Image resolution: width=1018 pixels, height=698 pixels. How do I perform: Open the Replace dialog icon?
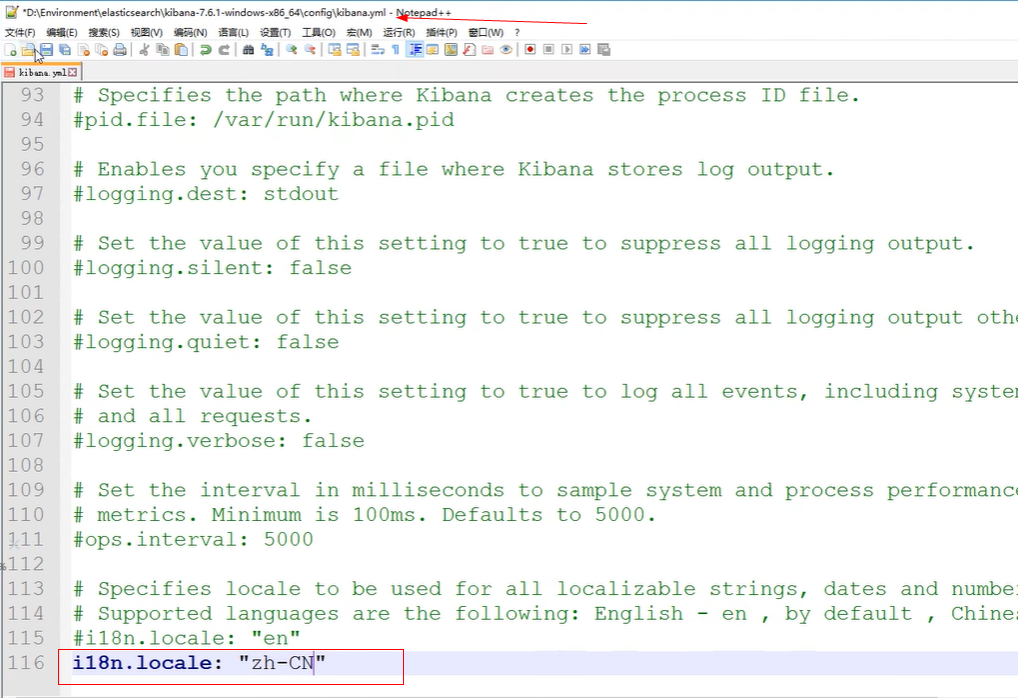click(x=267, y=50)
